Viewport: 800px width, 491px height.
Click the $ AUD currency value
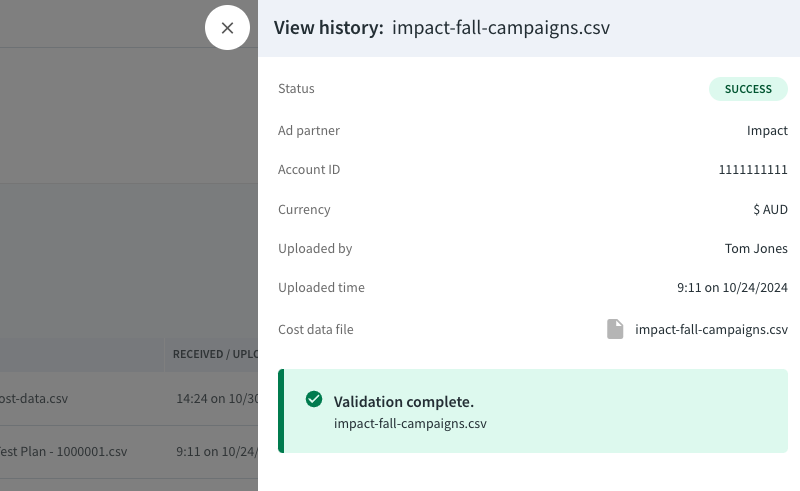770,209
